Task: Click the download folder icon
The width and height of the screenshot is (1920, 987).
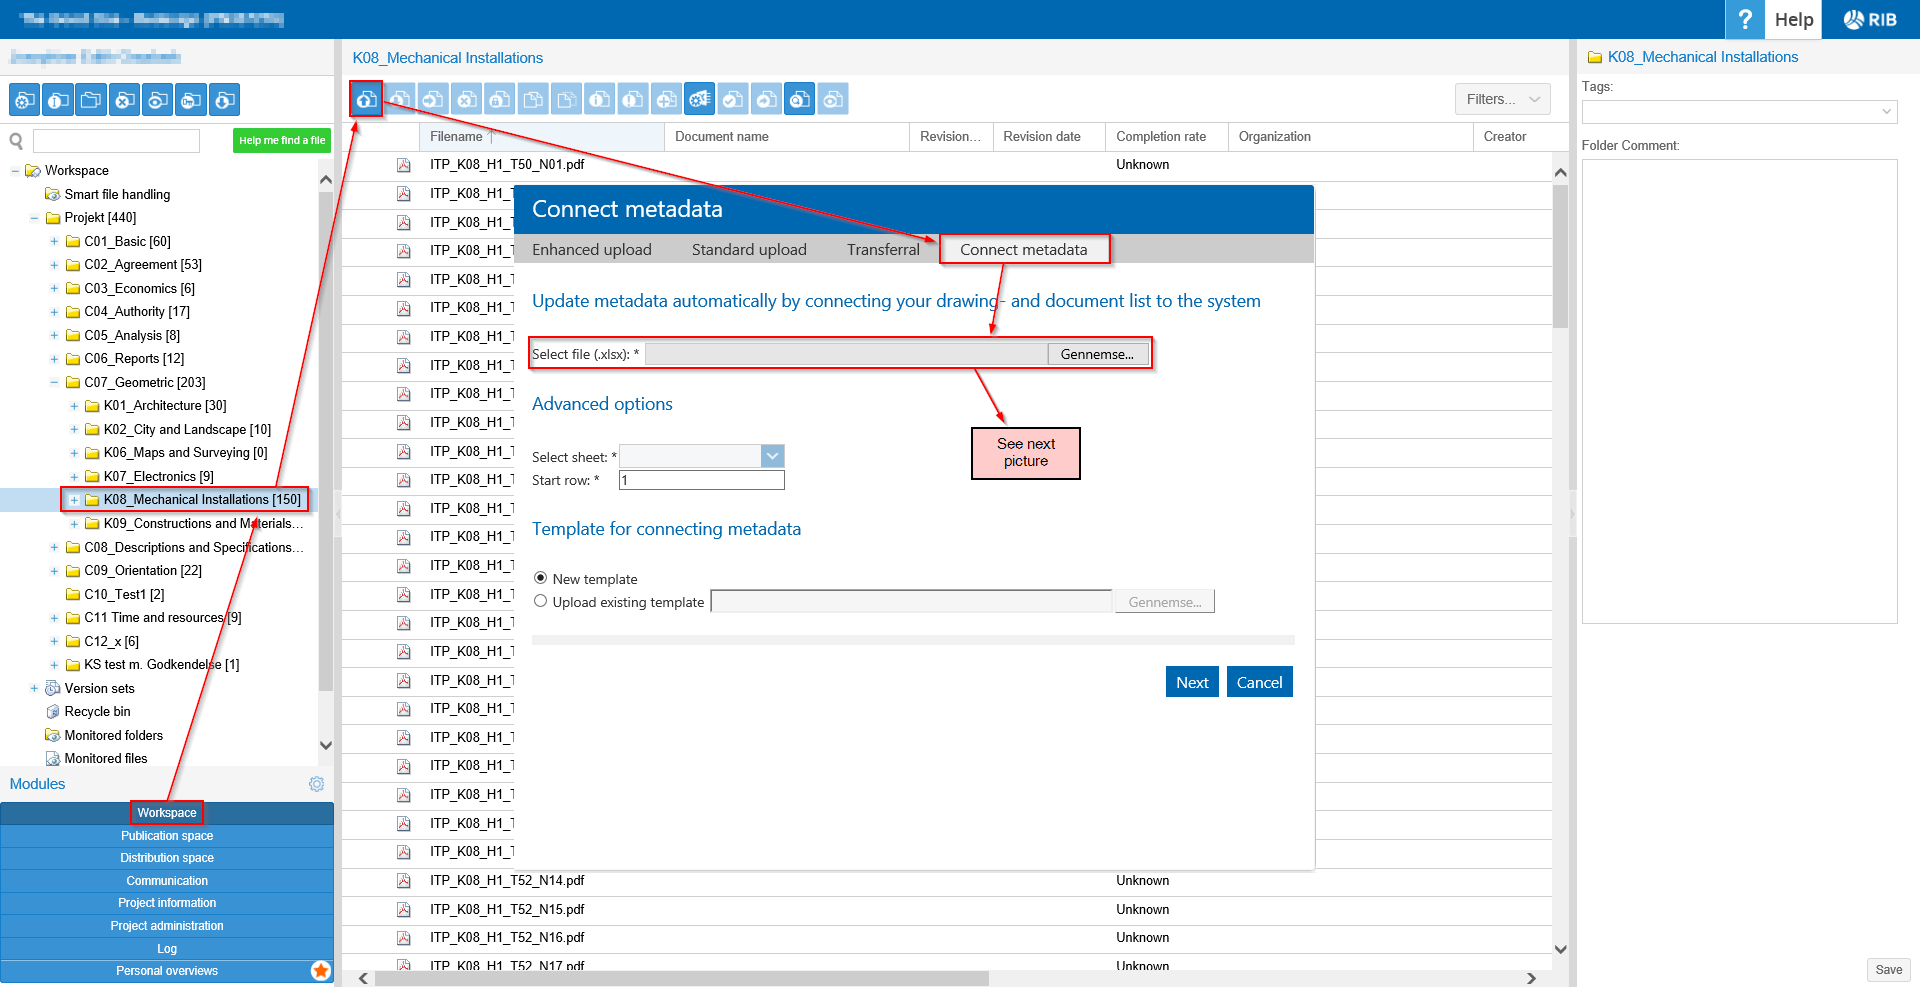Action: pyautogui.click(x=225, y=100)
